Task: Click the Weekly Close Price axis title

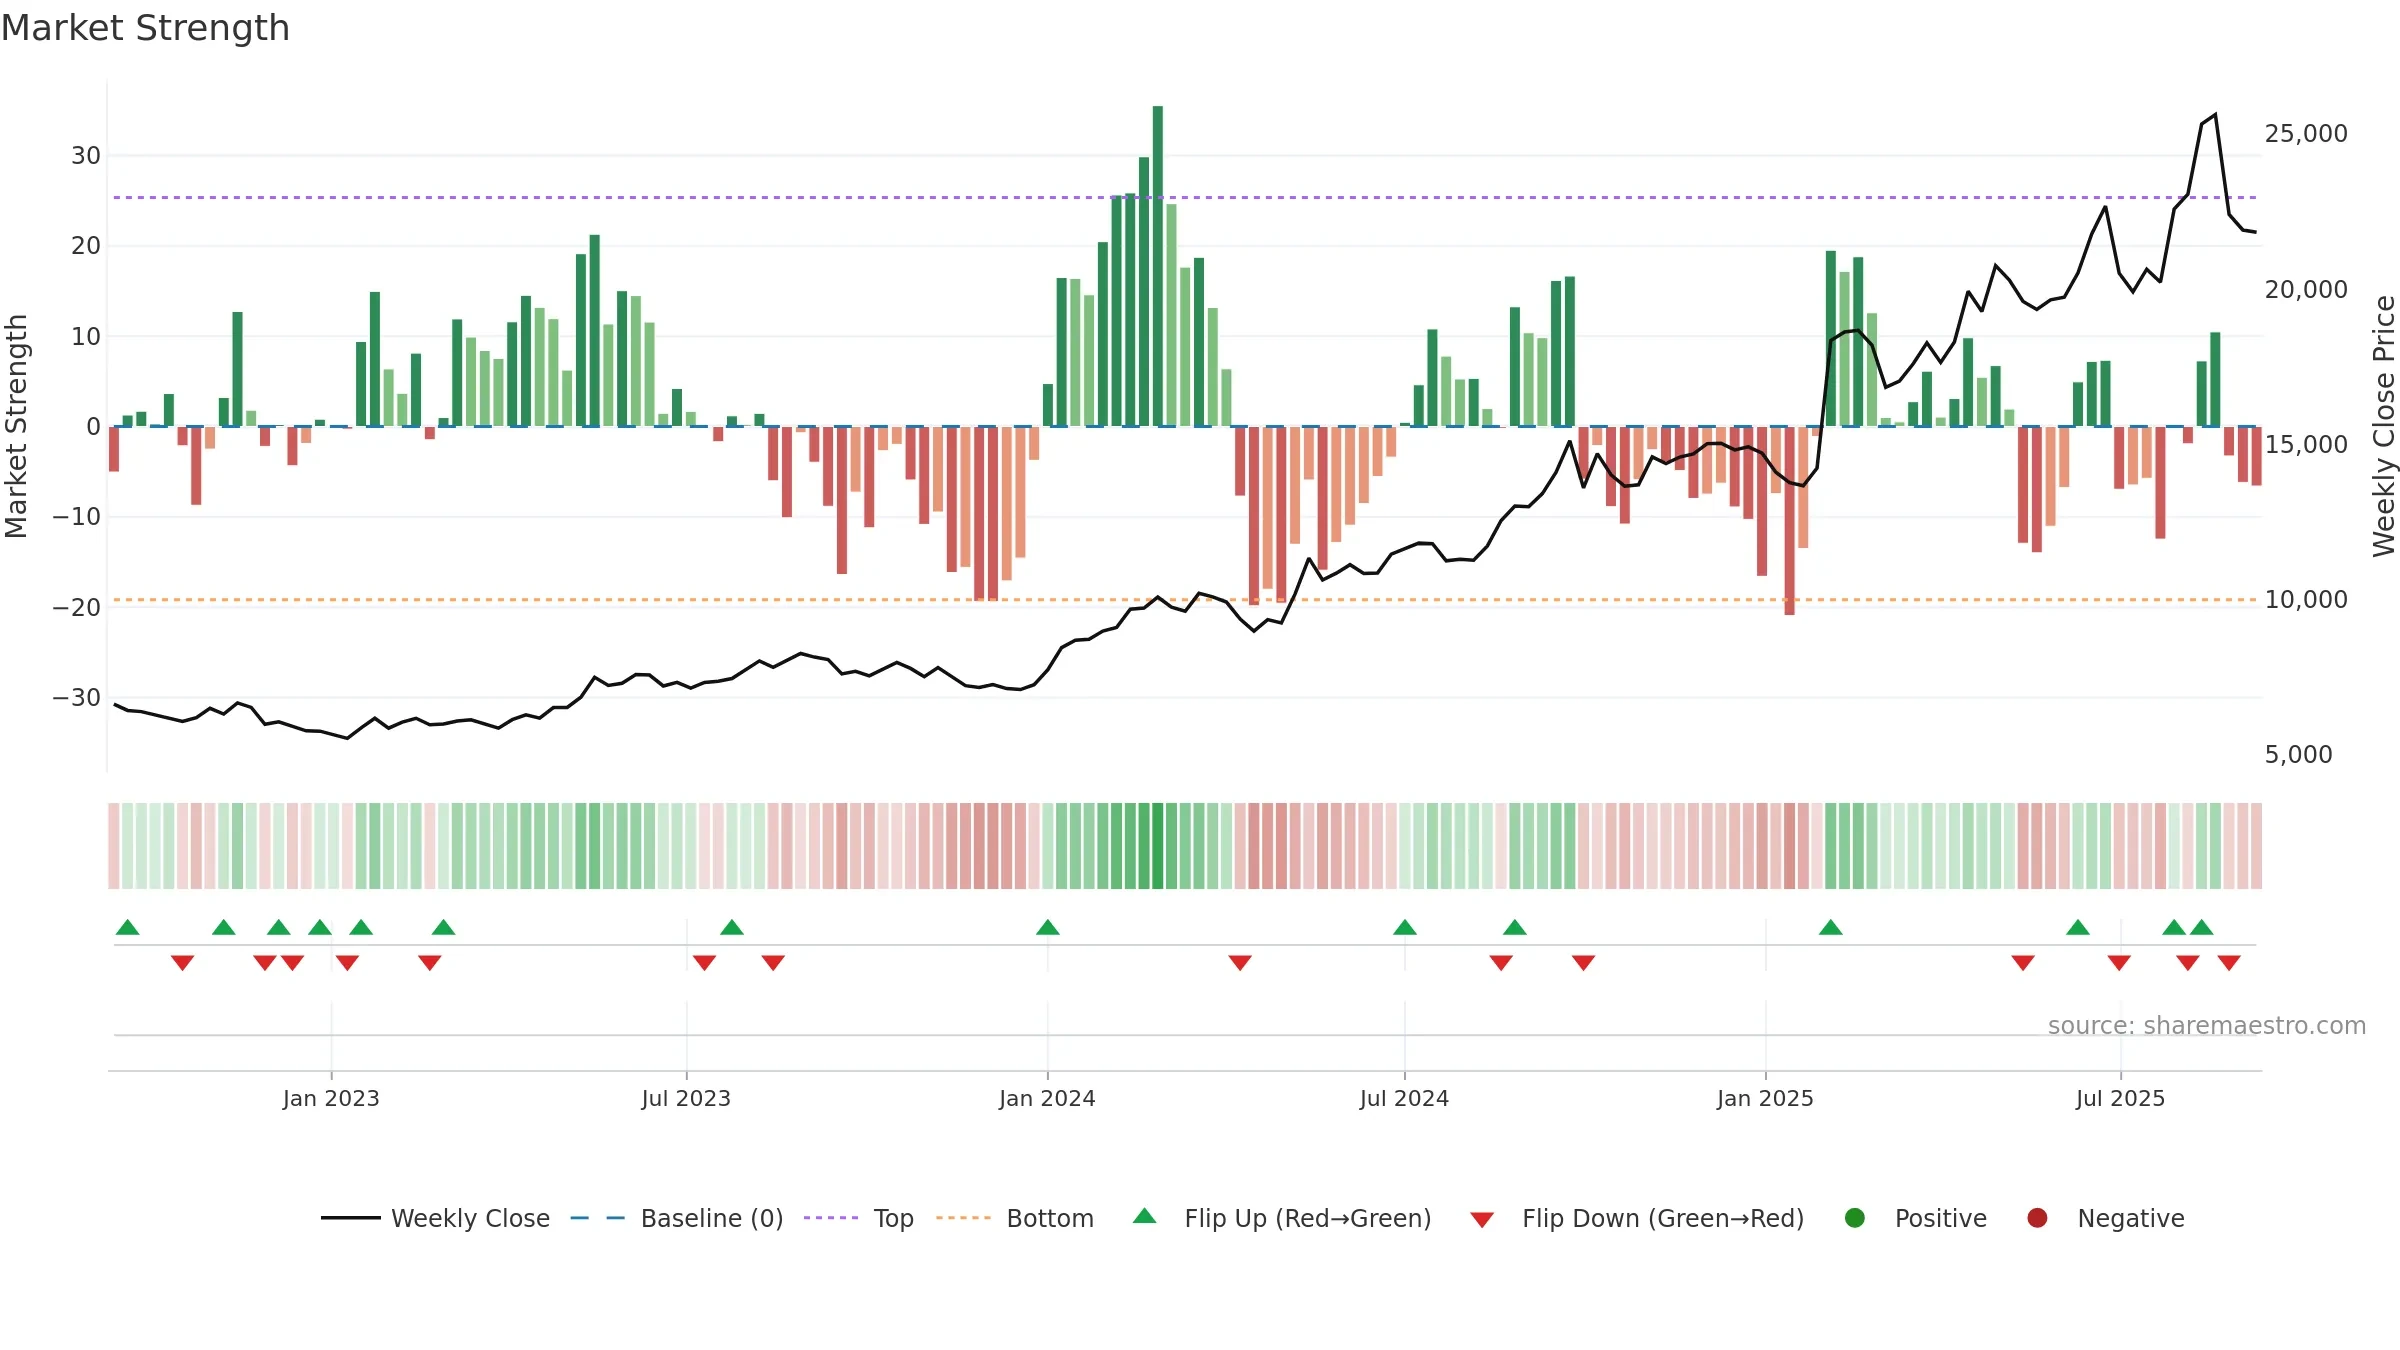Action: [x=2385, y=426]
